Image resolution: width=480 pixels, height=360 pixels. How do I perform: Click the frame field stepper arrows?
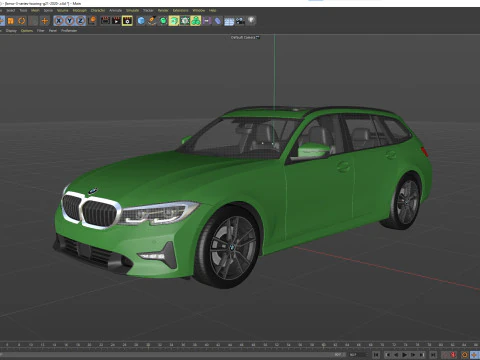click(367, 355)
